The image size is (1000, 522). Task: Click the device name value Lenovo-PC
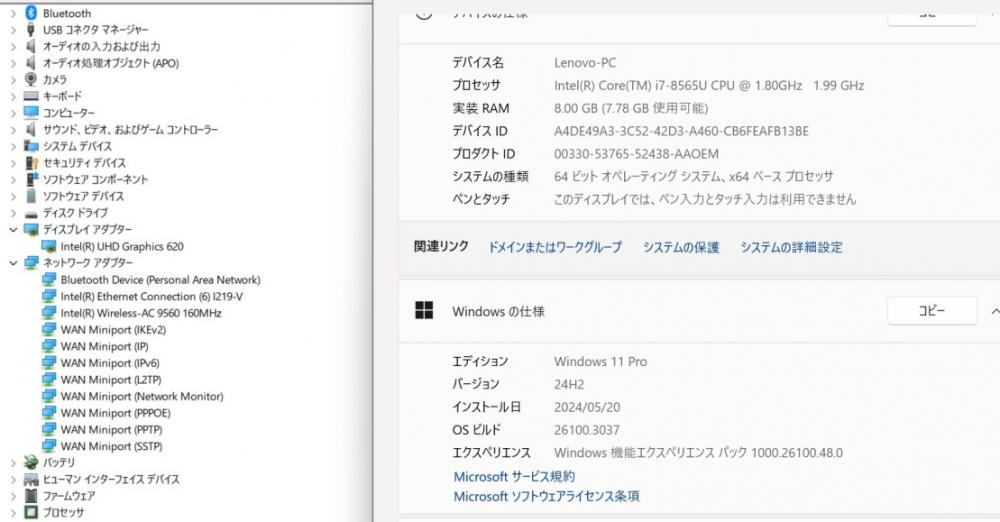click(585, 63)
